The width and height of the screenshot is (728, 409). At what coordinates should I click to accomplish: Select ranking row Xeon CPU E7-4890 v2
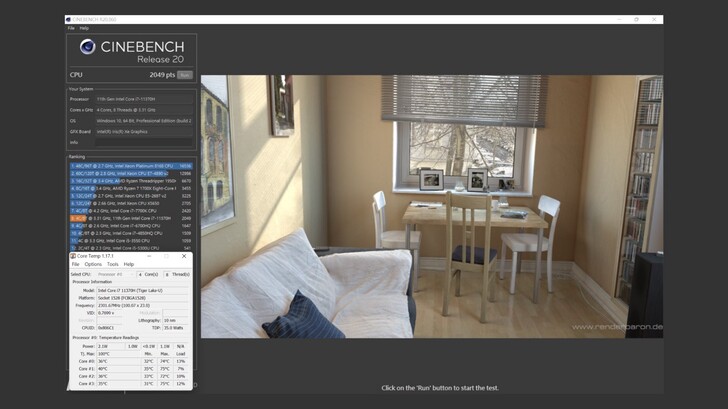(131, 174)
